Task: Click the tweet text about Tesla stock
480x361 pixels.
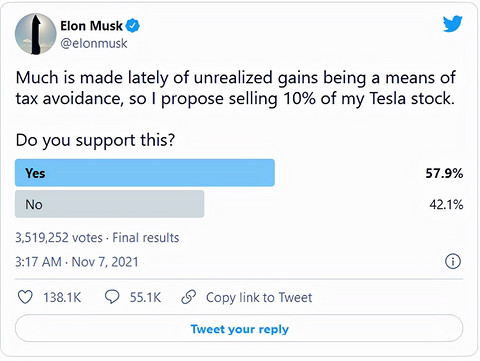Action: 236,88
